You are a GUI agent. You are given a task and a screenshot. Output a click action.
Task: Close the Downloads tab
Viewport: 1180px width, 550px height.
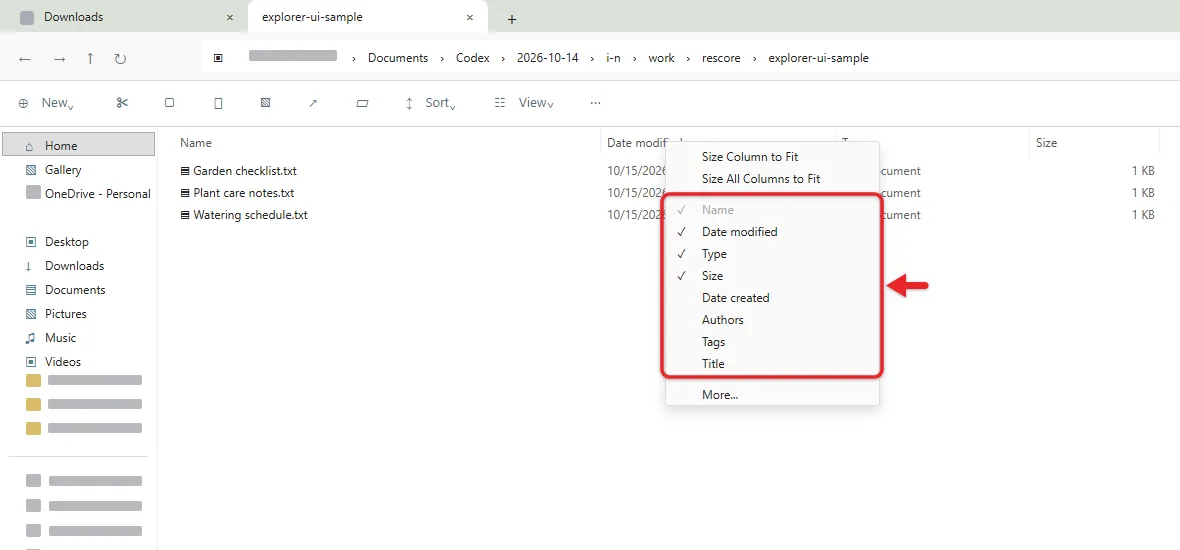[230, 17]
